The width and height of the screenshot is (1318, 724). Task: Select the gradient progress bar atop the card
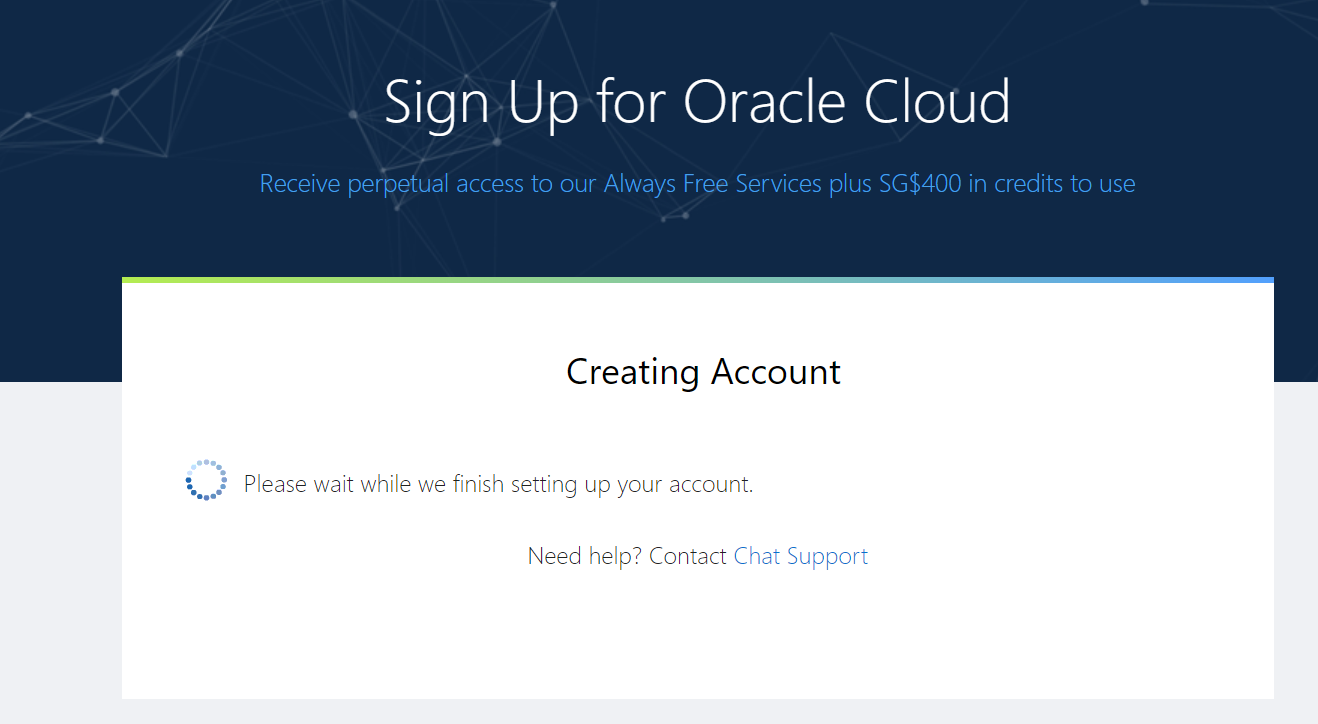698,279
